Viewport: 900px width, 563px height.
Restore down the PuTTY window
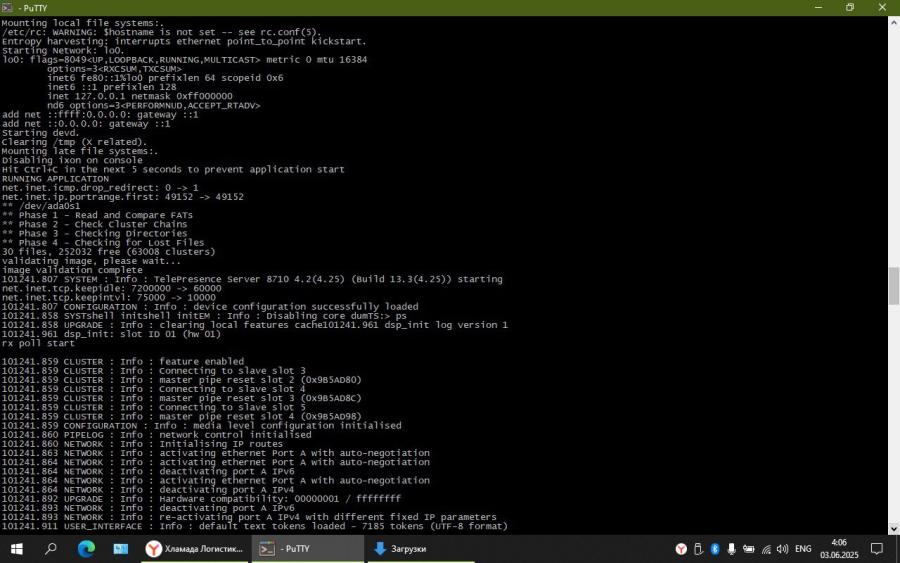click(x=849, y=7)
